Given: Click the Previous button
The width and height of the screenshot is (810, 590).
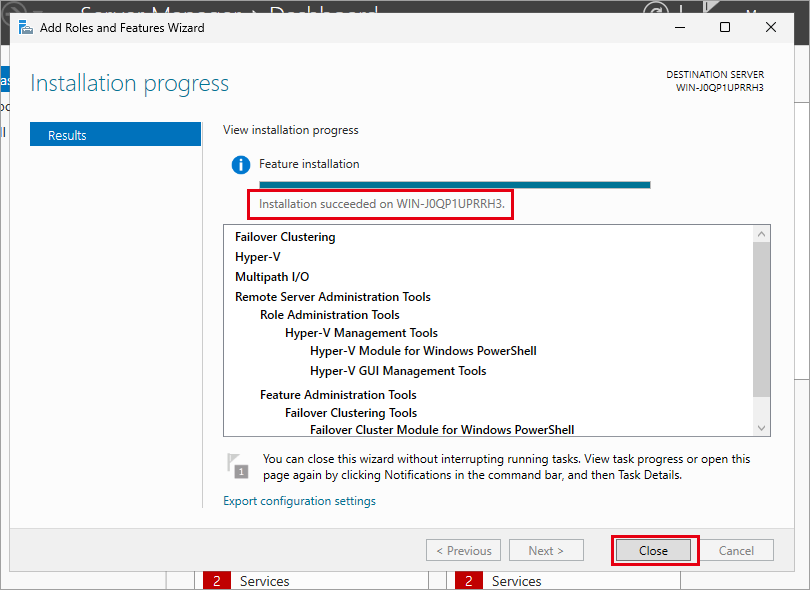Looking at the screenshot, I should click(463, 550).
